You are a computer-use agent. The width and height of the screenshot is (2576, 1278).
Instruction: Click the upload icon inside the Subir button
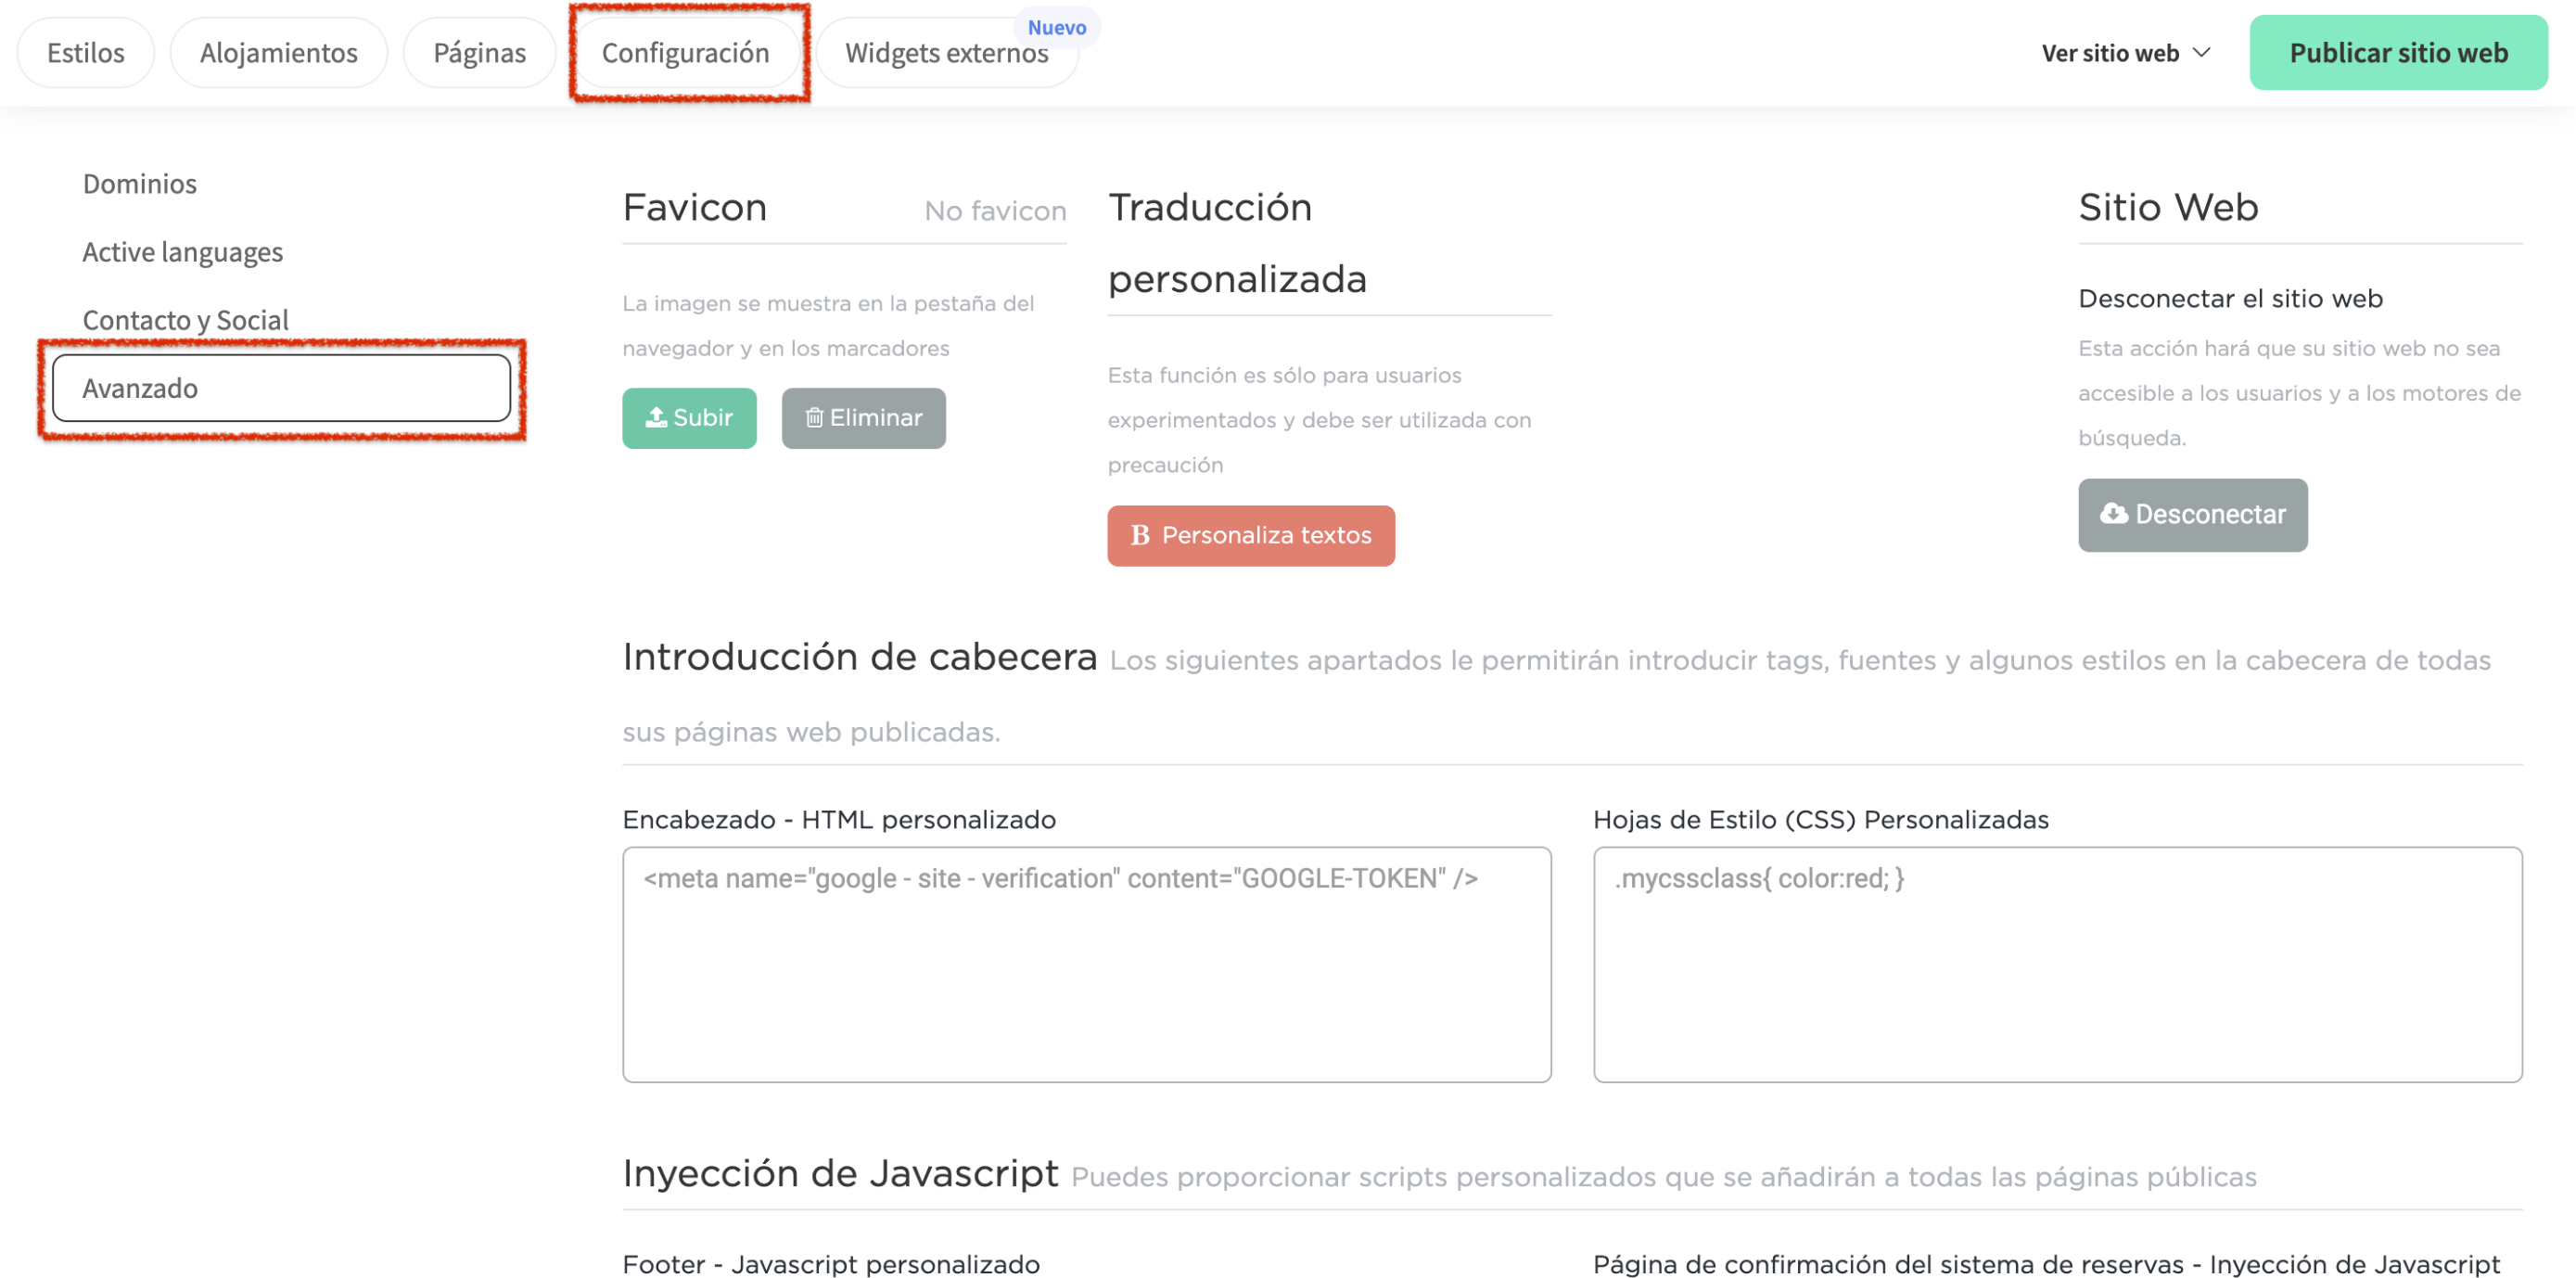657,418
